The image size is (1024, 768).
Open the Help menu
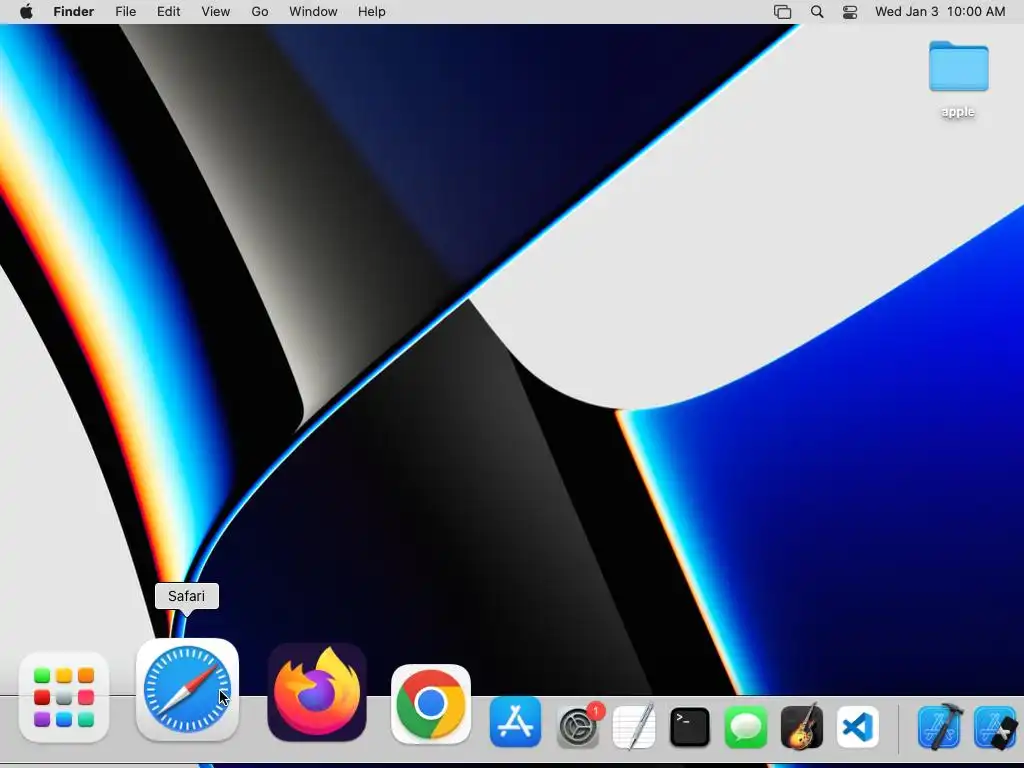click(372, 12)
